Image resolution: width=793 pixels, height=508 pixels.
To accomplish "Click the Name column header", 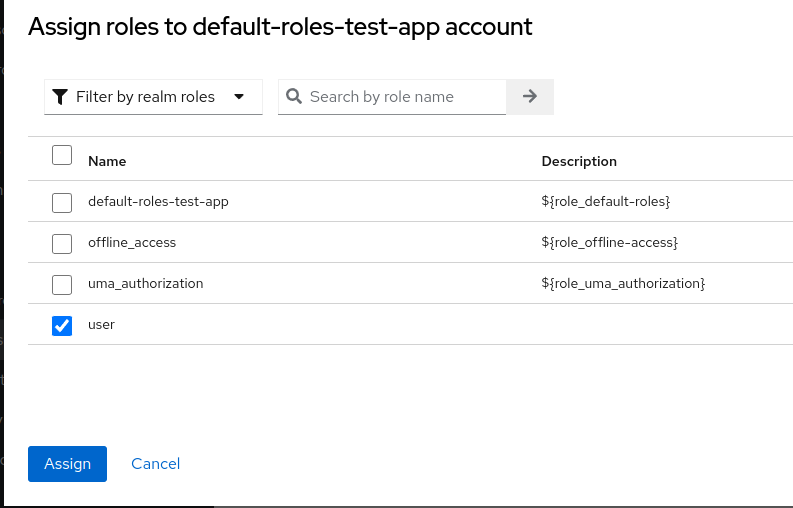I will tap(107, 161).
